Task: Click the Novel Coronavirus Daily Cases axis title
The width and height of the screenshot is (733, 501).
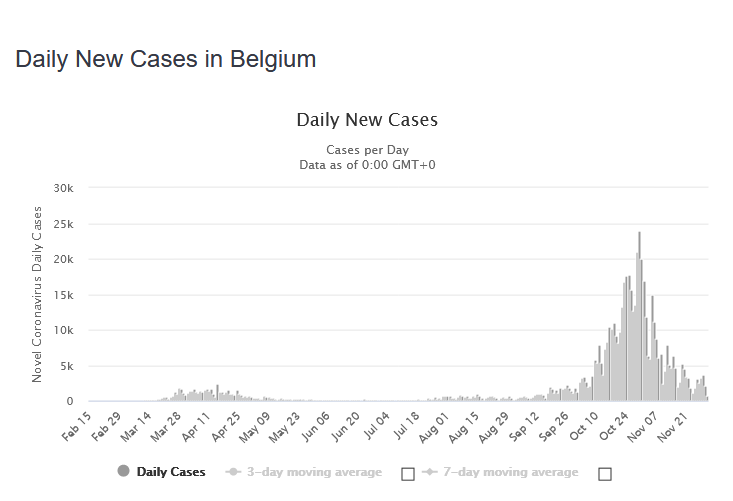Action: click(38, 294)
